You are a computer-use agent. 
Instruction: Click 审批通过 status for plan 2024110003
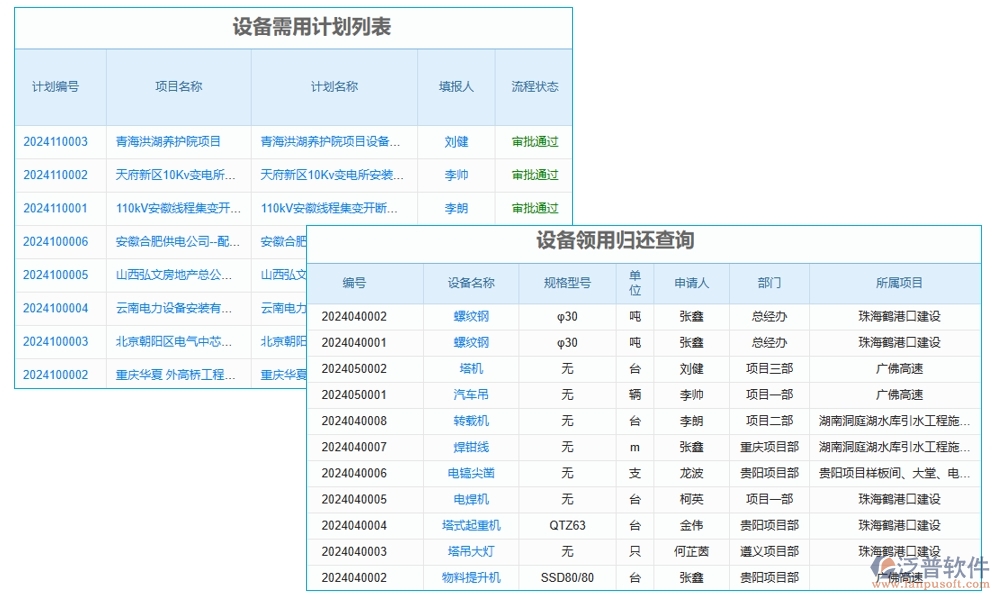pos(536,141)
